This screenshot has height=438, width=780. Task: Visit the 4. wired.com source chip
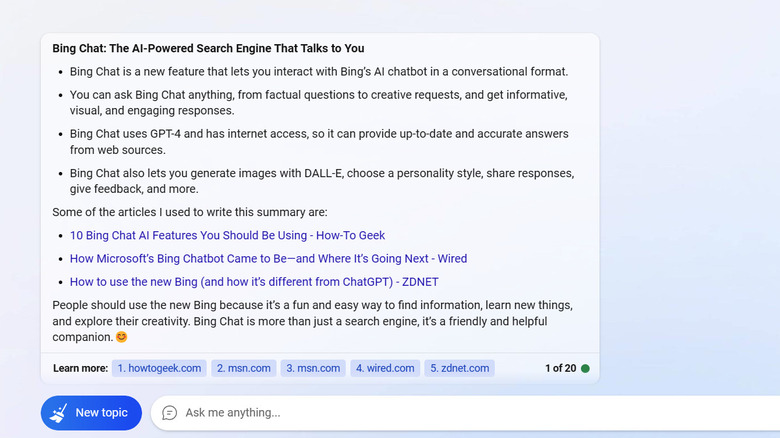click(384, 368)
